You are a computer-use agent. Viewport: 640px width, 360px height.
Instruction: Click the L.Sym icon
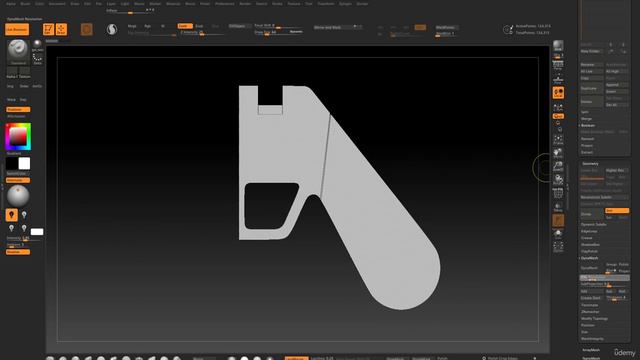(x=558, y=107)
